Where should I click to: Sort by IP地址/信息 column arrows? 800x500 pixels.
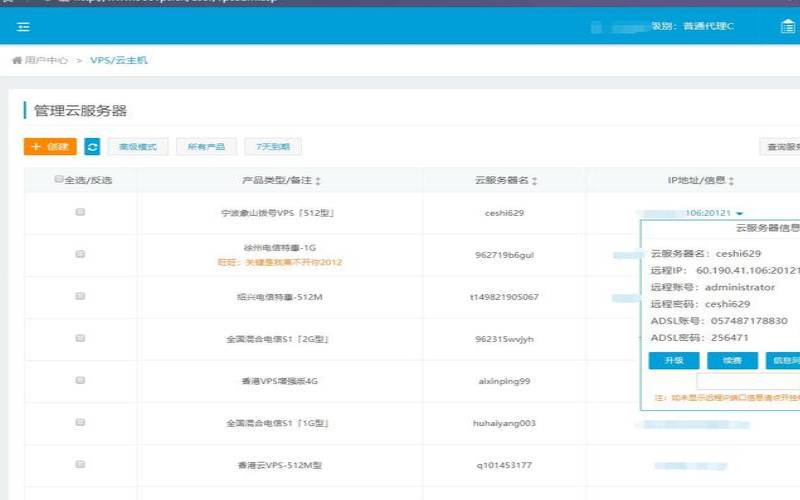coord(731,181)
